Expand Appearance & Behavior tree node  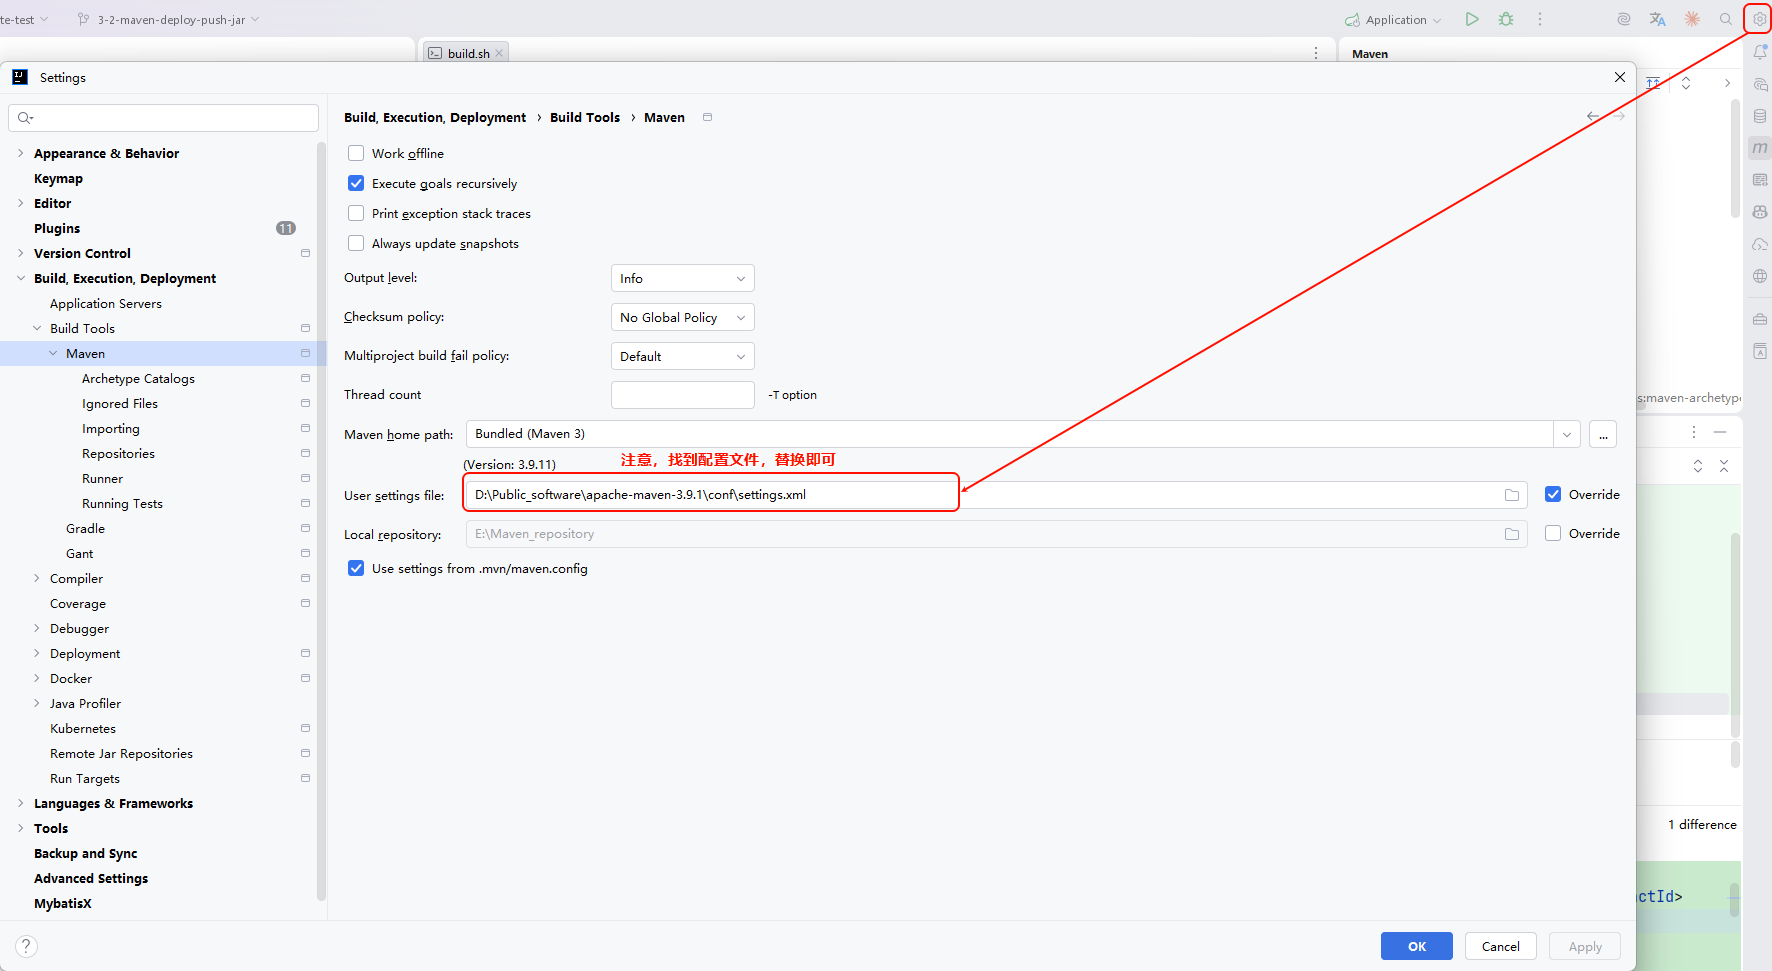(20, 153)
